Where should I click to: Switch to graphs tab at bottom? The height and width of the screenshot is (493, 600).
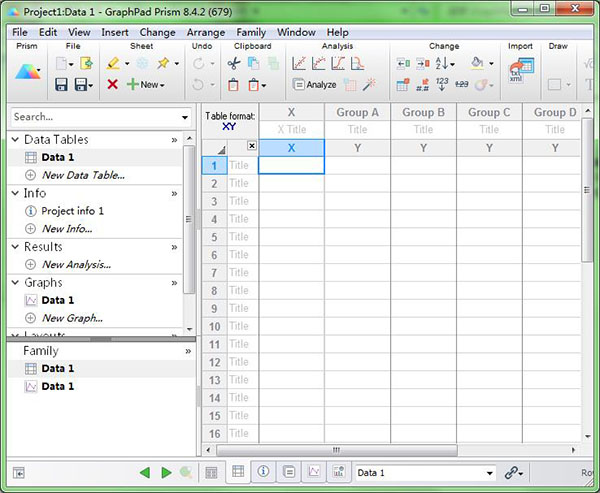click(314, 471)
